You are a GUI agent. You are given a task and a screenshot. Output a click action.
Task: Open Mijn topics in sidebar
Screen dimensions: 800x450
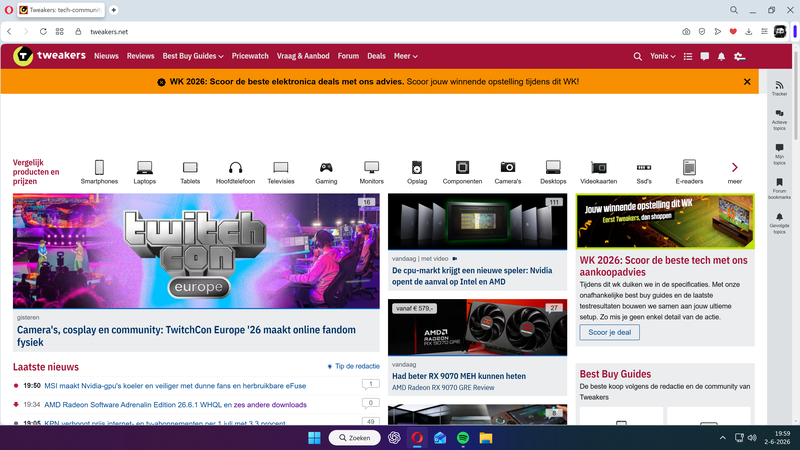pos(779,155)
